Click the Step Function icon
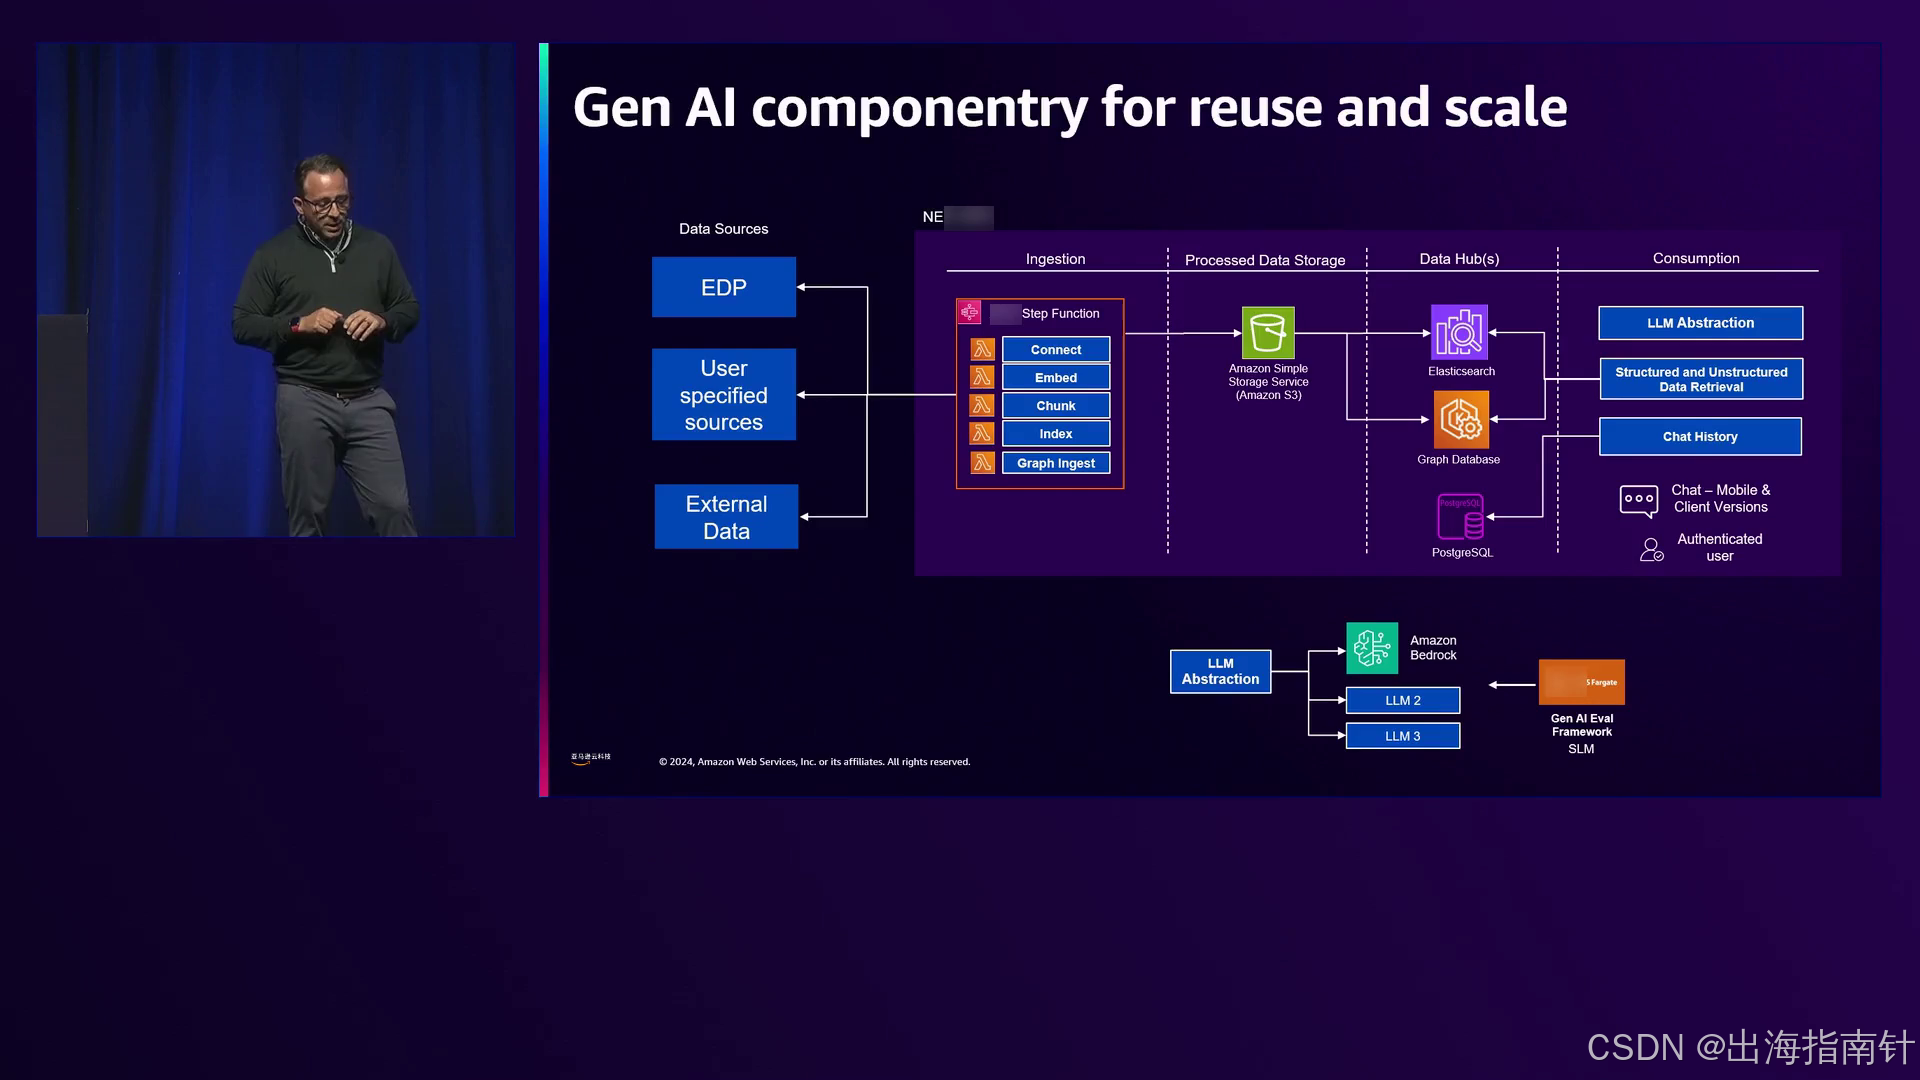Screen dimensions: 1920x1080 click(x=969, y=313)
